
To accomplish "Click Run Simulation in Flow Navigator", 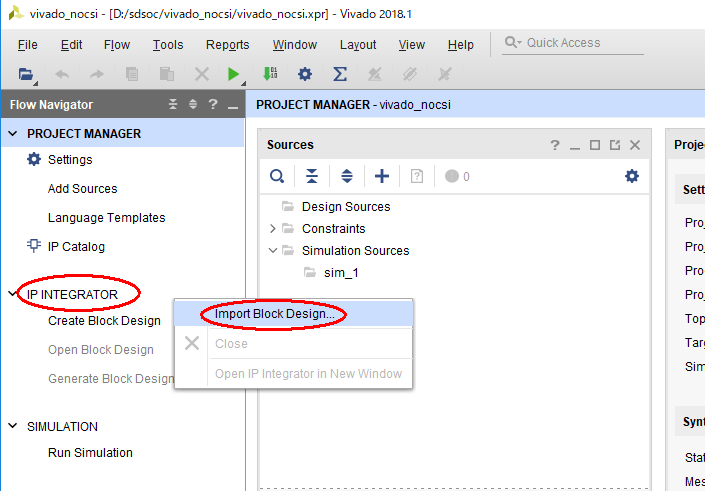I will (90, 453).
